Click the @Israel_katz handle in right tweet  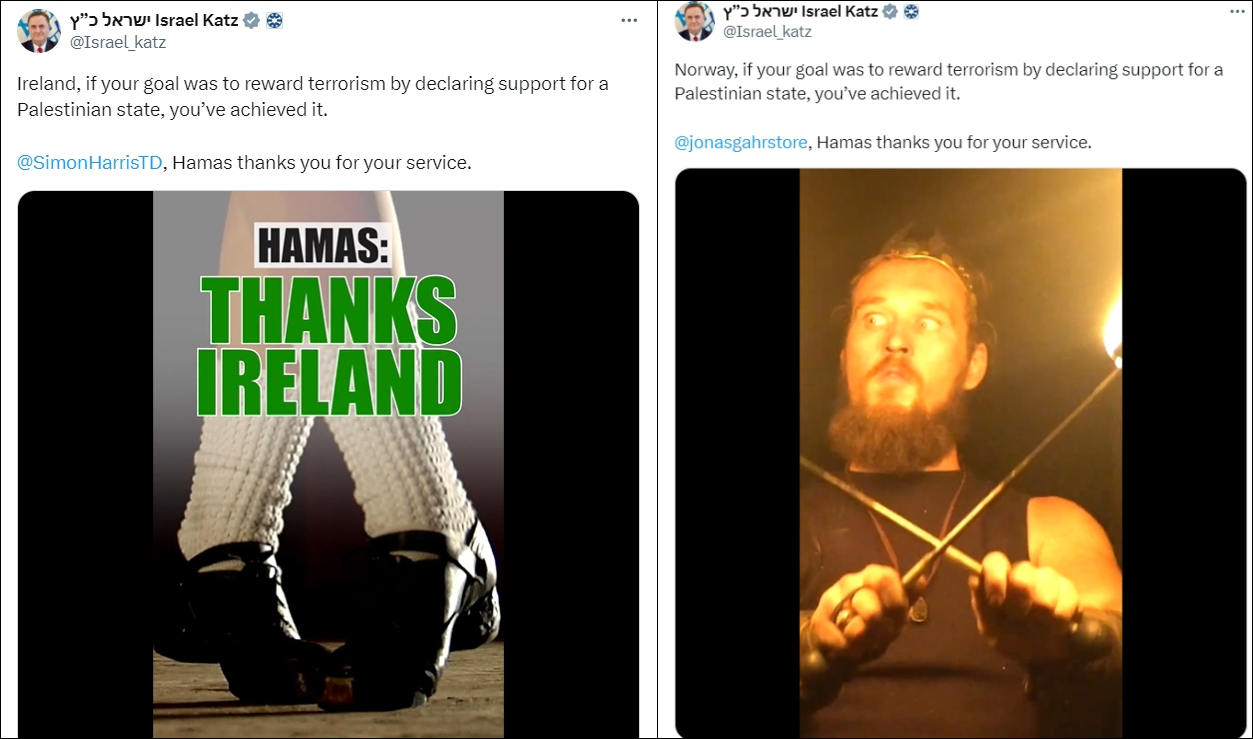[767, 32]
